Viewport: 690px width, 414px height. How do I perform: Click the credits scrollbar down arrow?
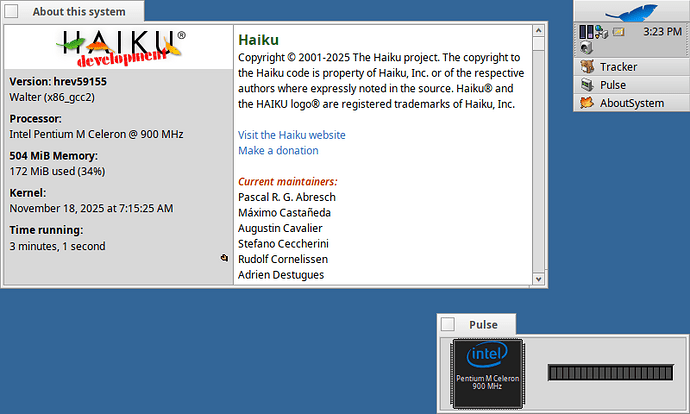(540, 278)
